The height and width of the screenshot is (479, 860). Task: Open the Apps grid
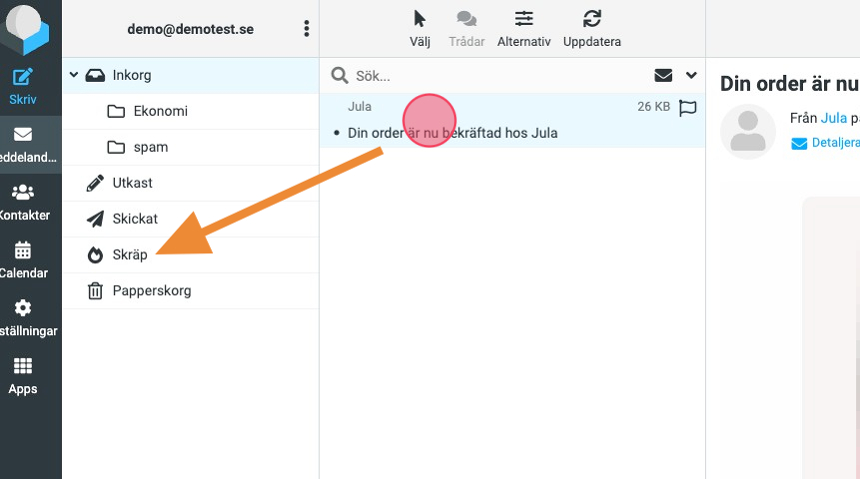click(x=23, y=375)
